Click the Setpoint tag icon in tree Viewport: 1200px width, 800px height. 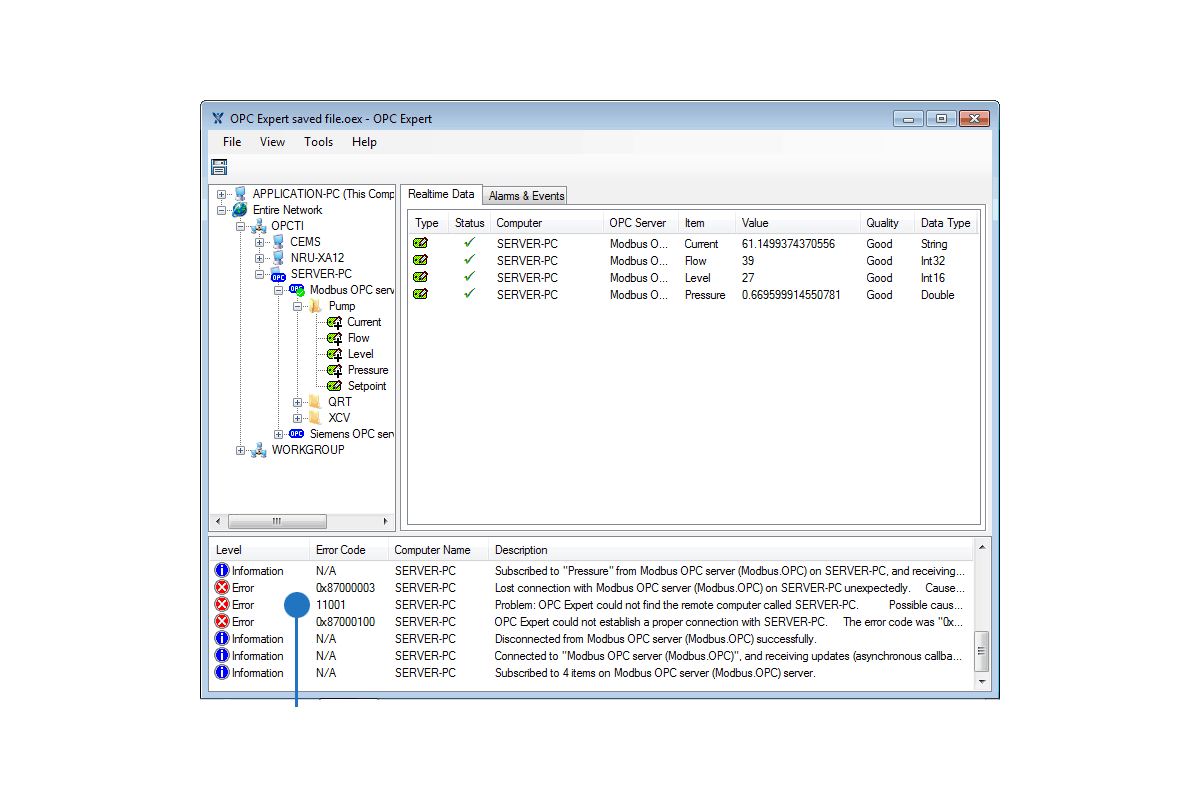[335, 386]
